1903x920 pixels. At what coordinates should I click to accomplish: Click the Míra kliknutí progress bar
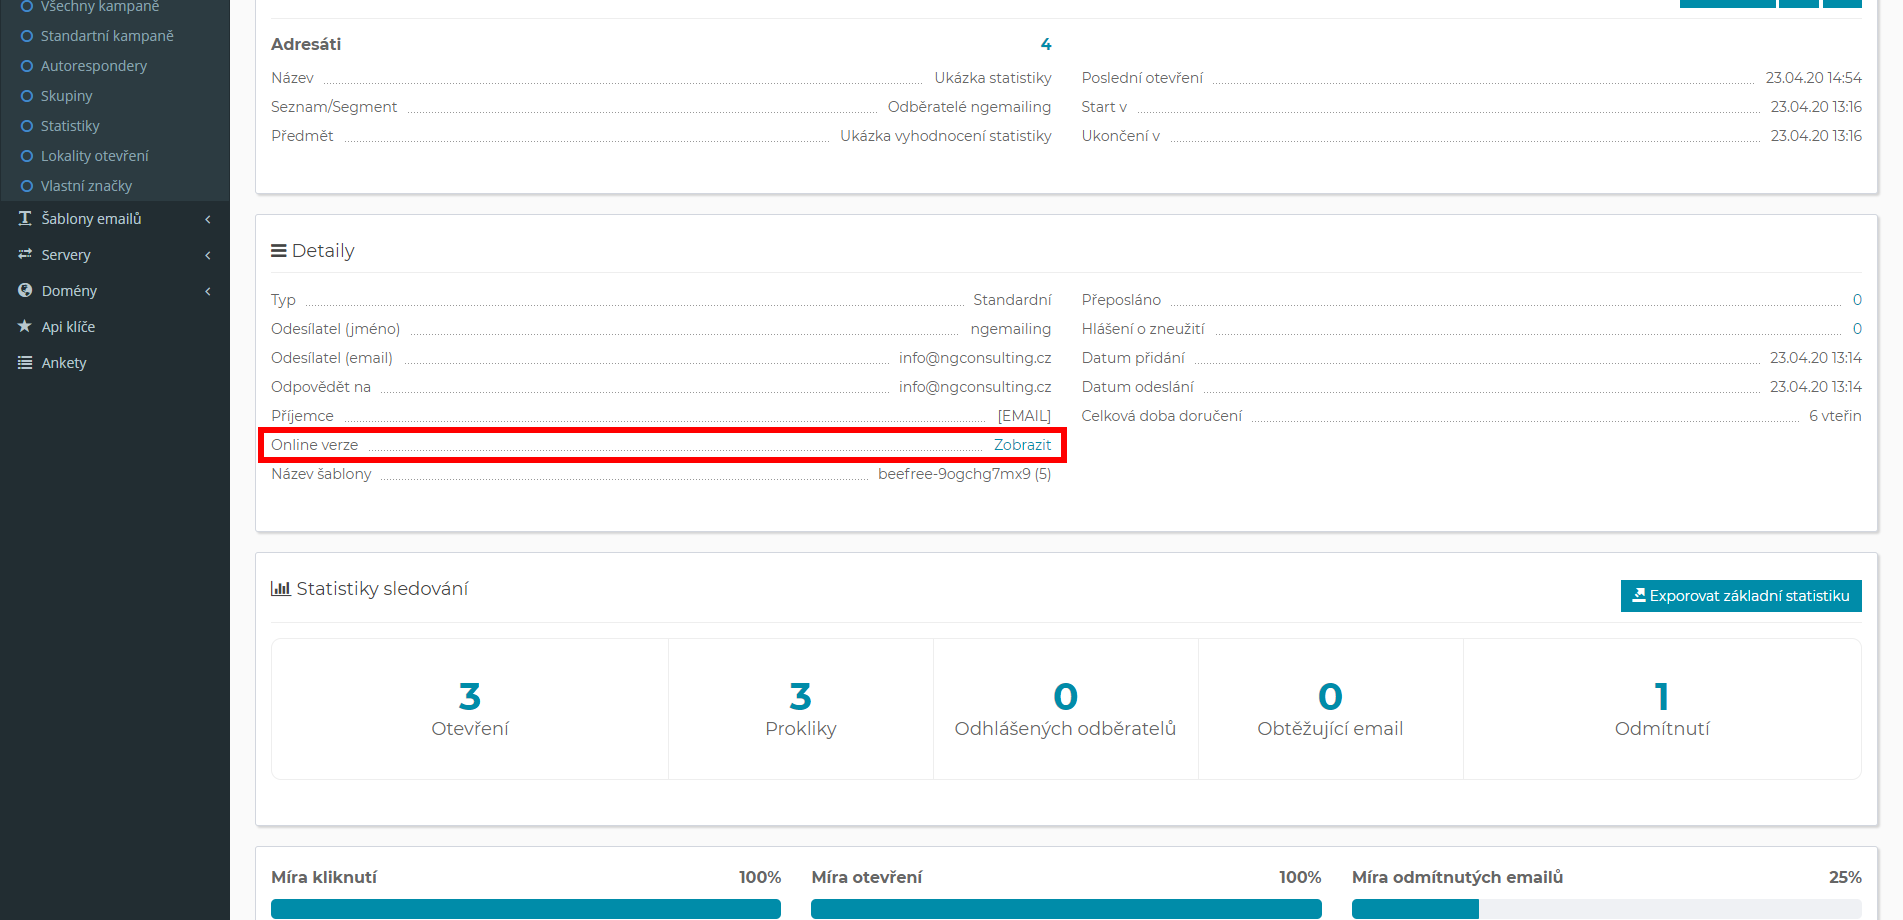(x=525, y=908)
